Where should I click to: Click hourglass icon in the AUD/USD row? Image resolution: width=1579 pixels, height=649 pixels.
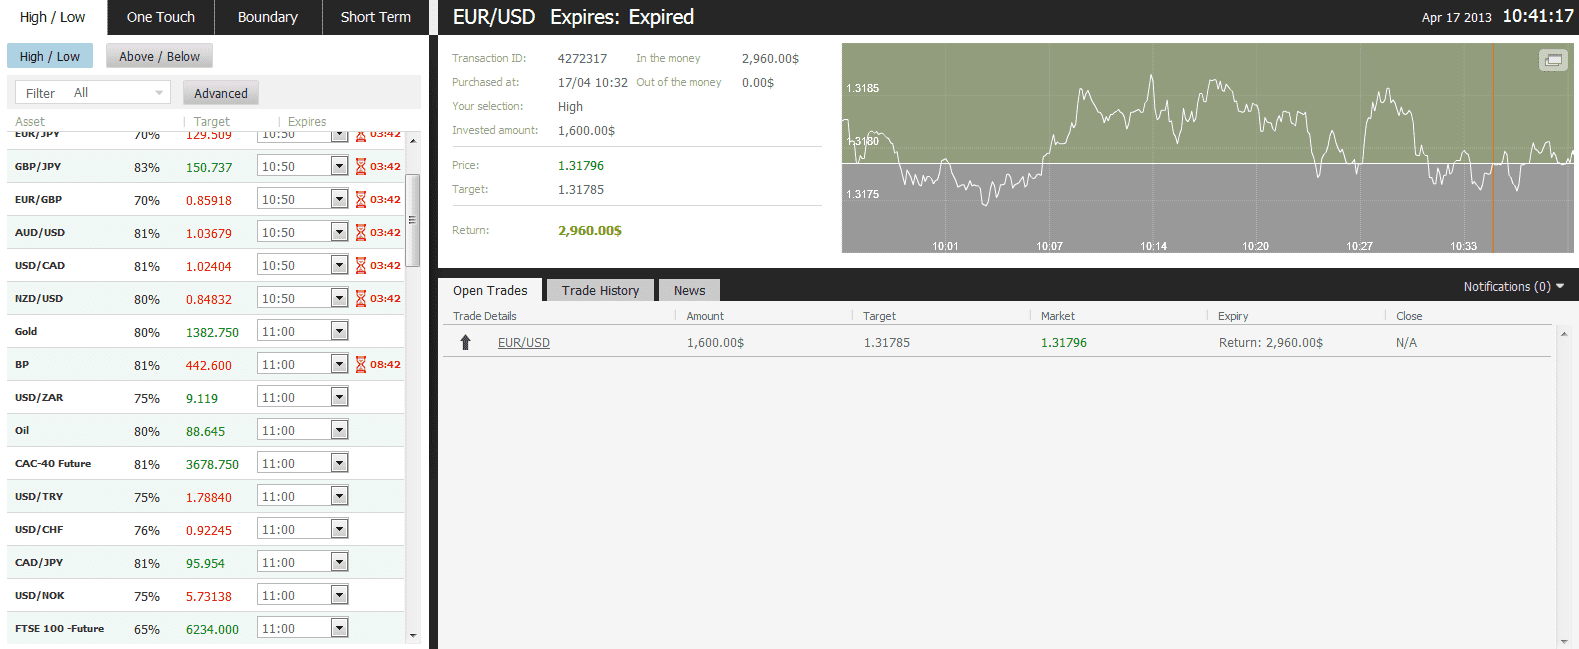point(361,233)
